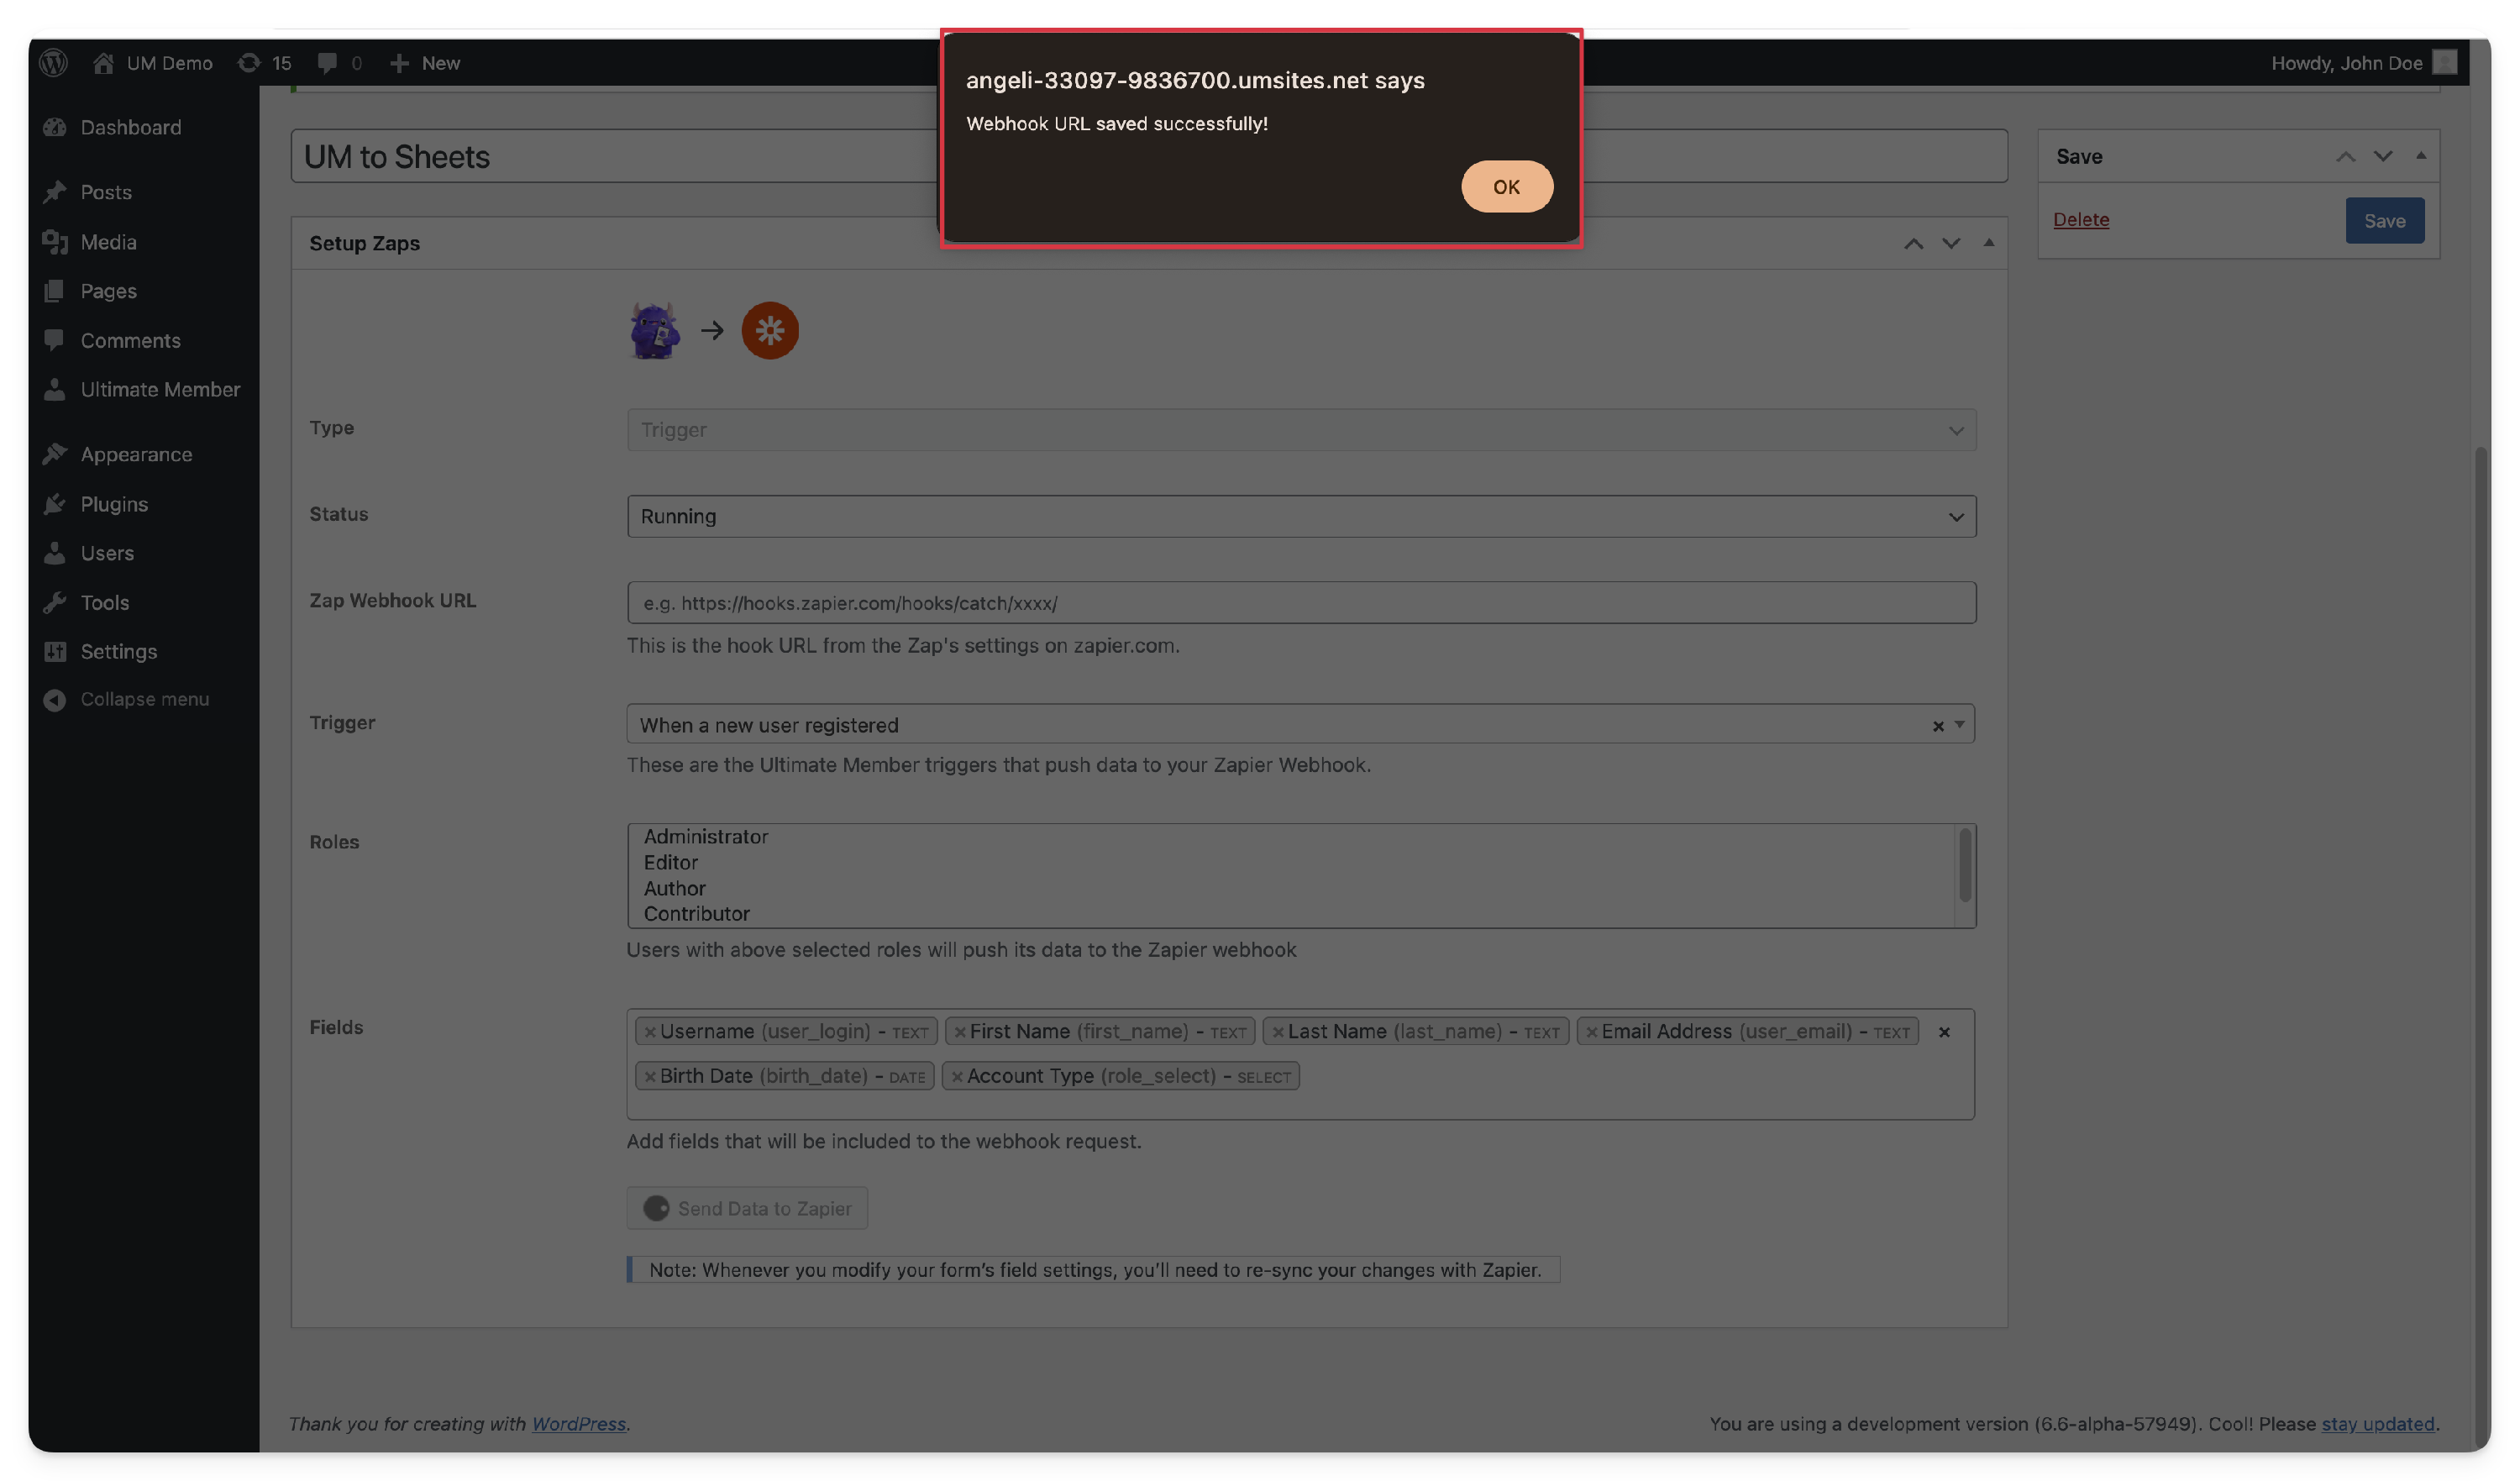This screenshot has width=2520, height=1481.
Task: Click the UM to Sheets title field
Action: point(1148,157)
